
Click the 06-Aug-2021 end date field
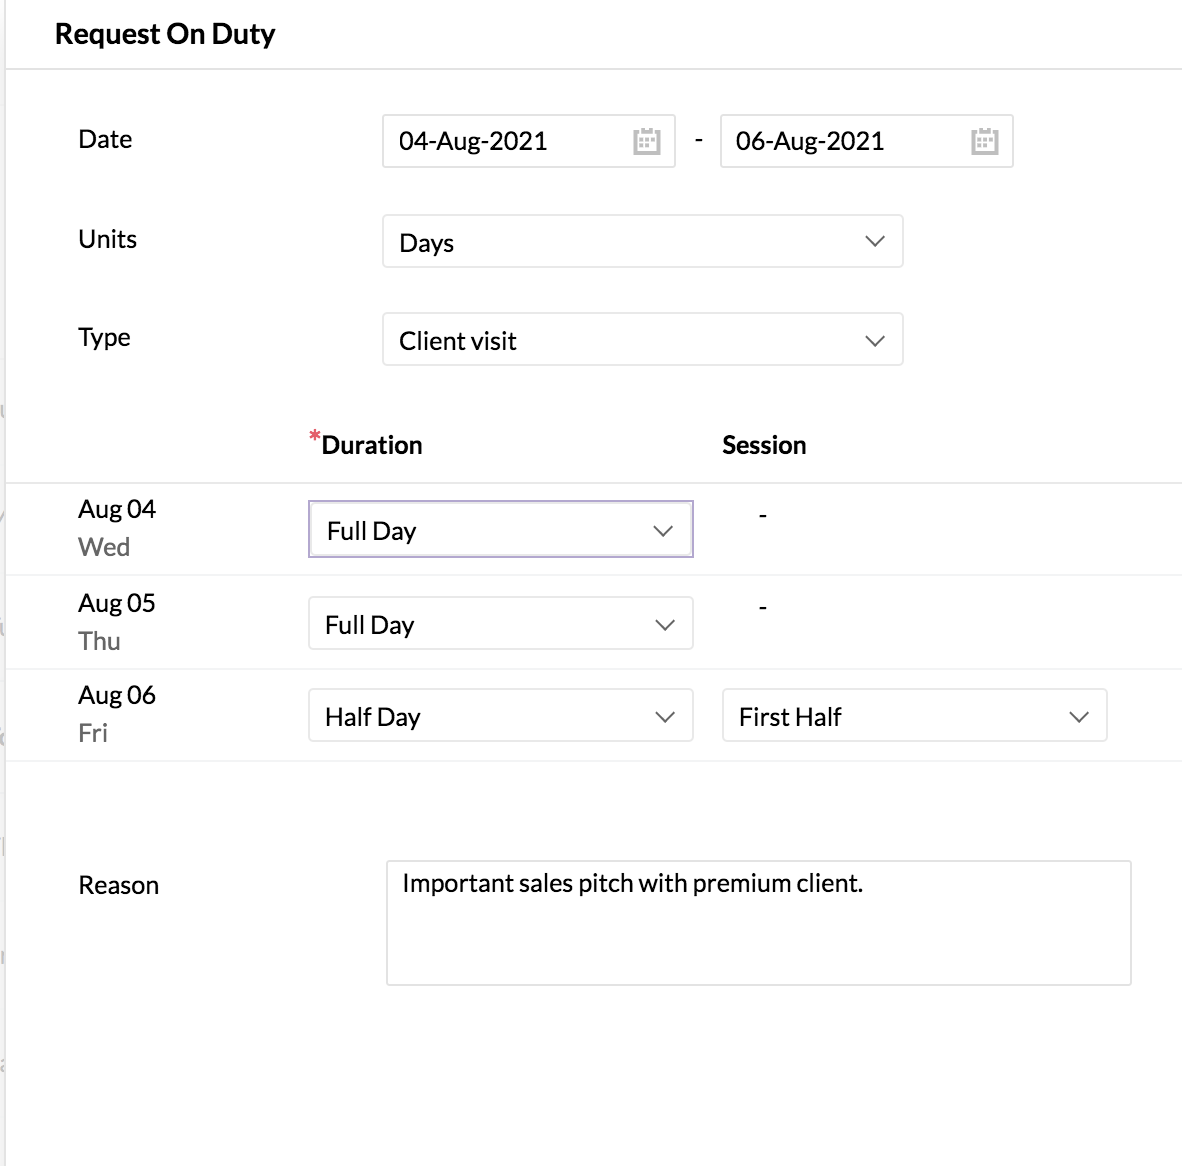842,141
